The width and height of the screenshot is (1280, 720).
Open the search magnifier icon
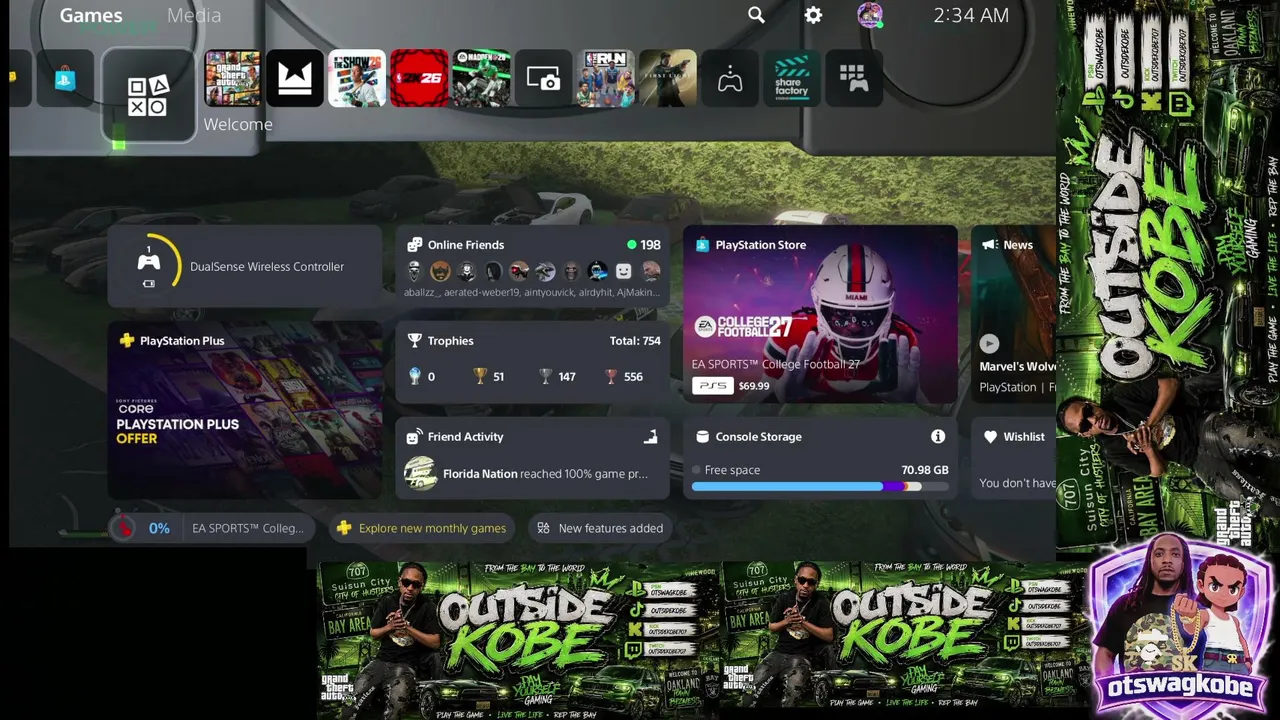pos(756,15)
